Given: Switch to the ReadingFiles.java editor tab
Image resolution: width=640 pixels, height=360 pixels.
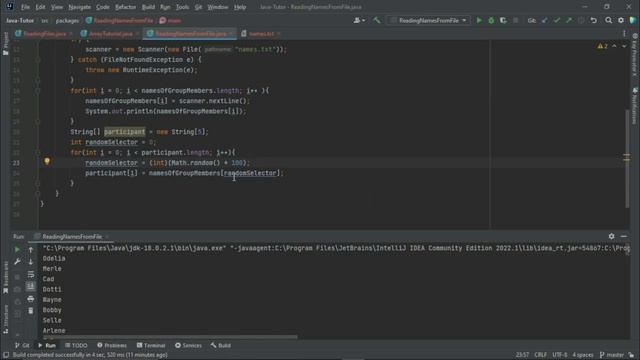Looking at the screenshot, I should coord(44,34).
